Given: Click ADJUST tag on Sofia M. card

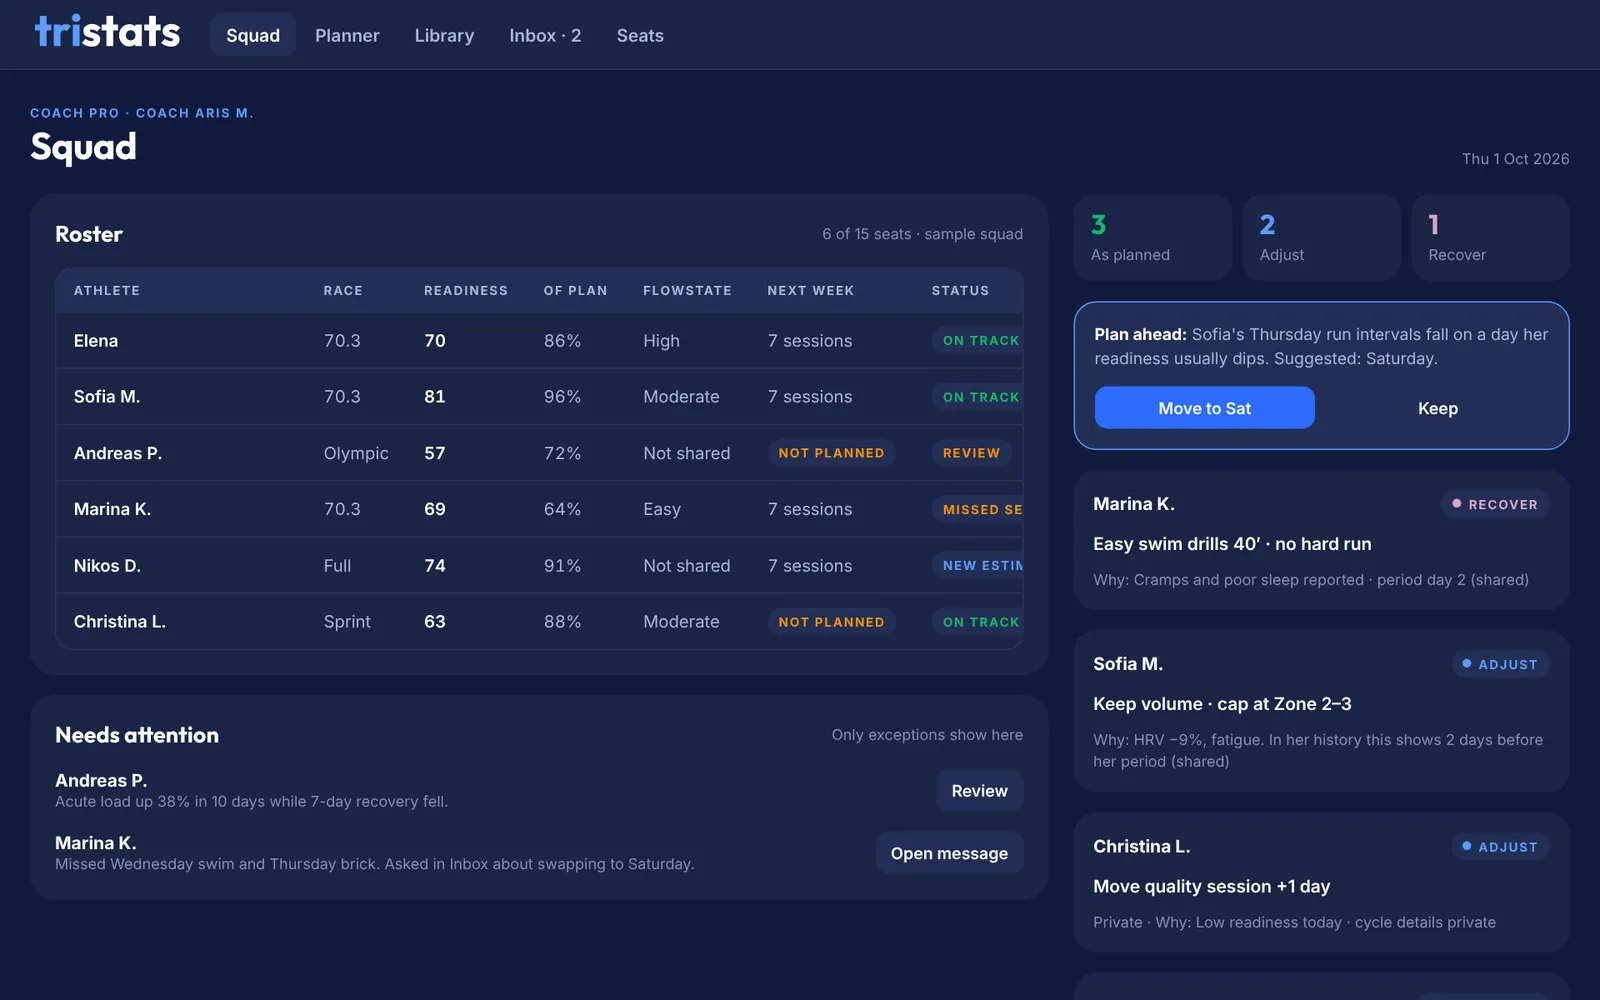Looking at the screenshot, I should tap(1500, 664).
